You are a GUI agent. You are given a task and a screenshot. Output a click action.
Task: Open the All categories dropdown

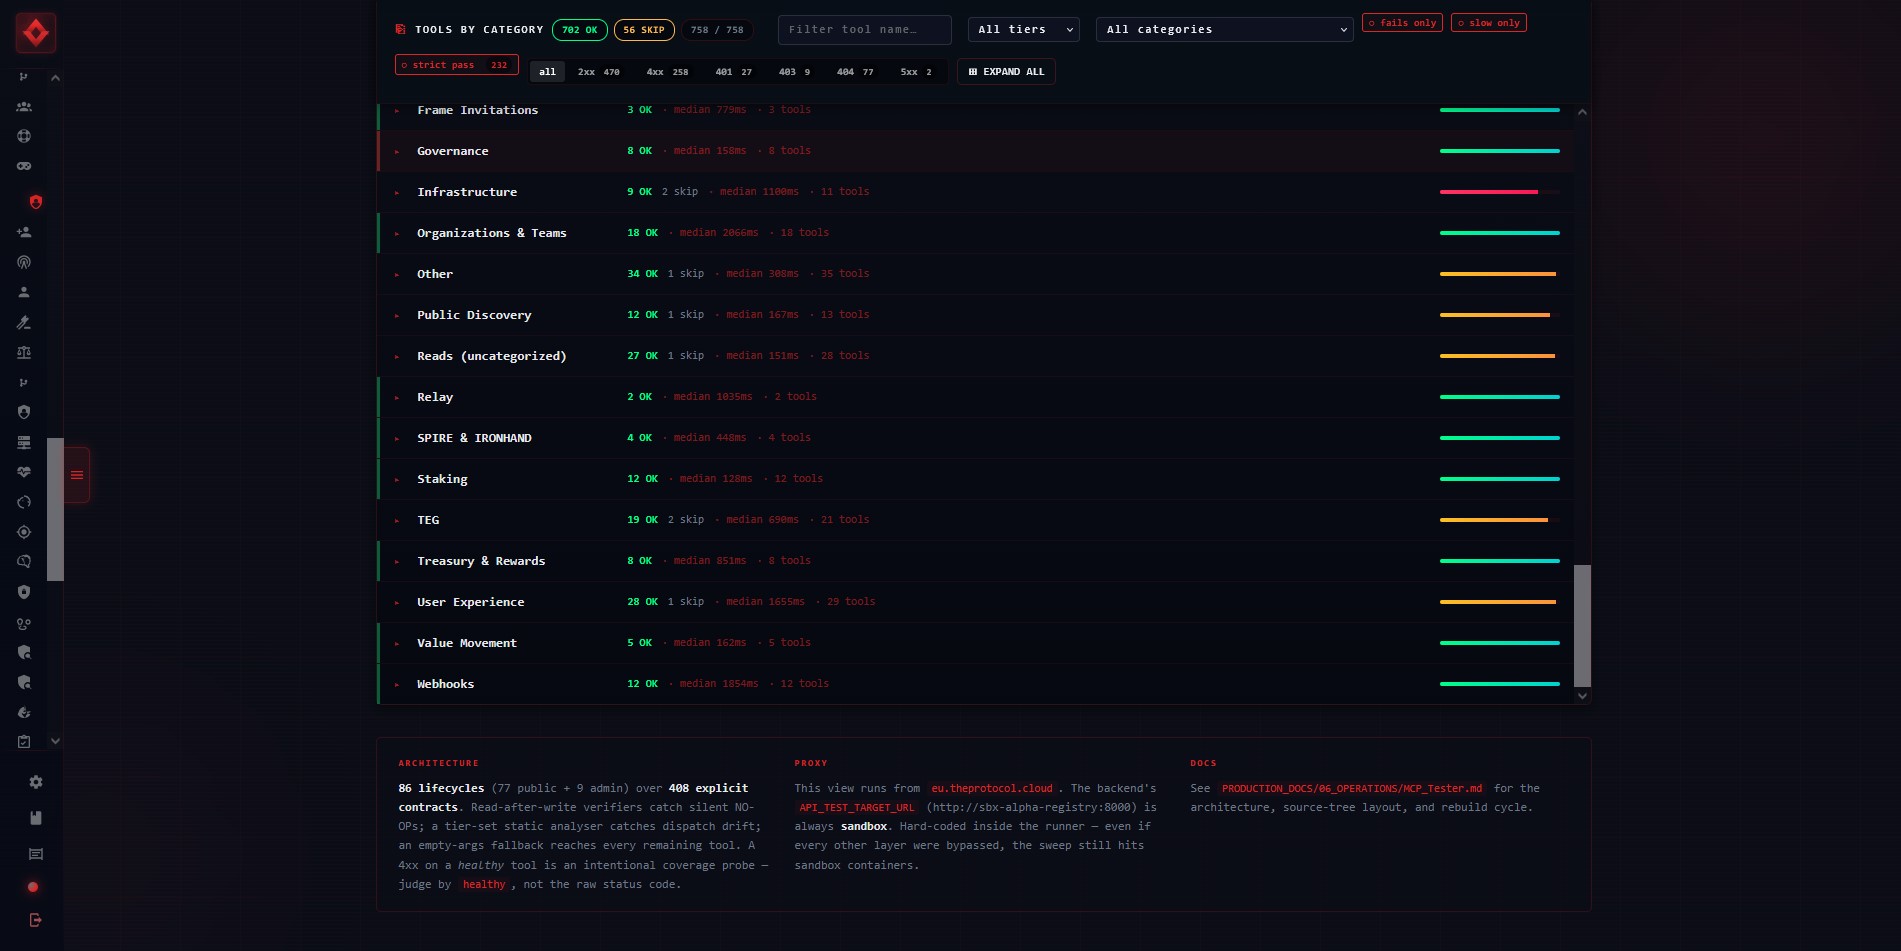pyautogui.click(x=1225, y=30)
